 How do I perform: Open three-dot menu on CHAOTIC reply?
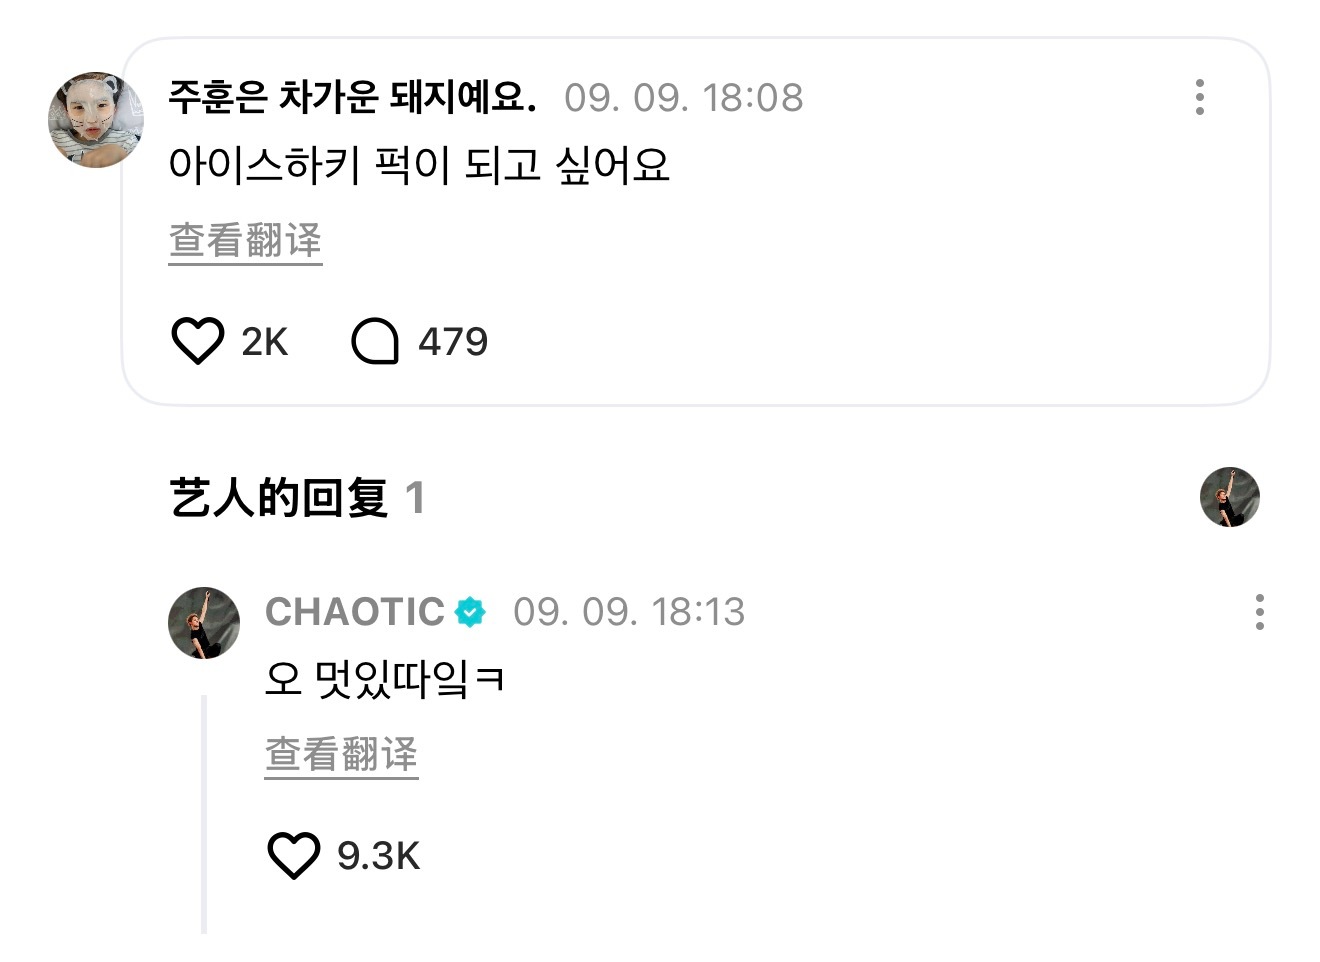(1259, 611)
